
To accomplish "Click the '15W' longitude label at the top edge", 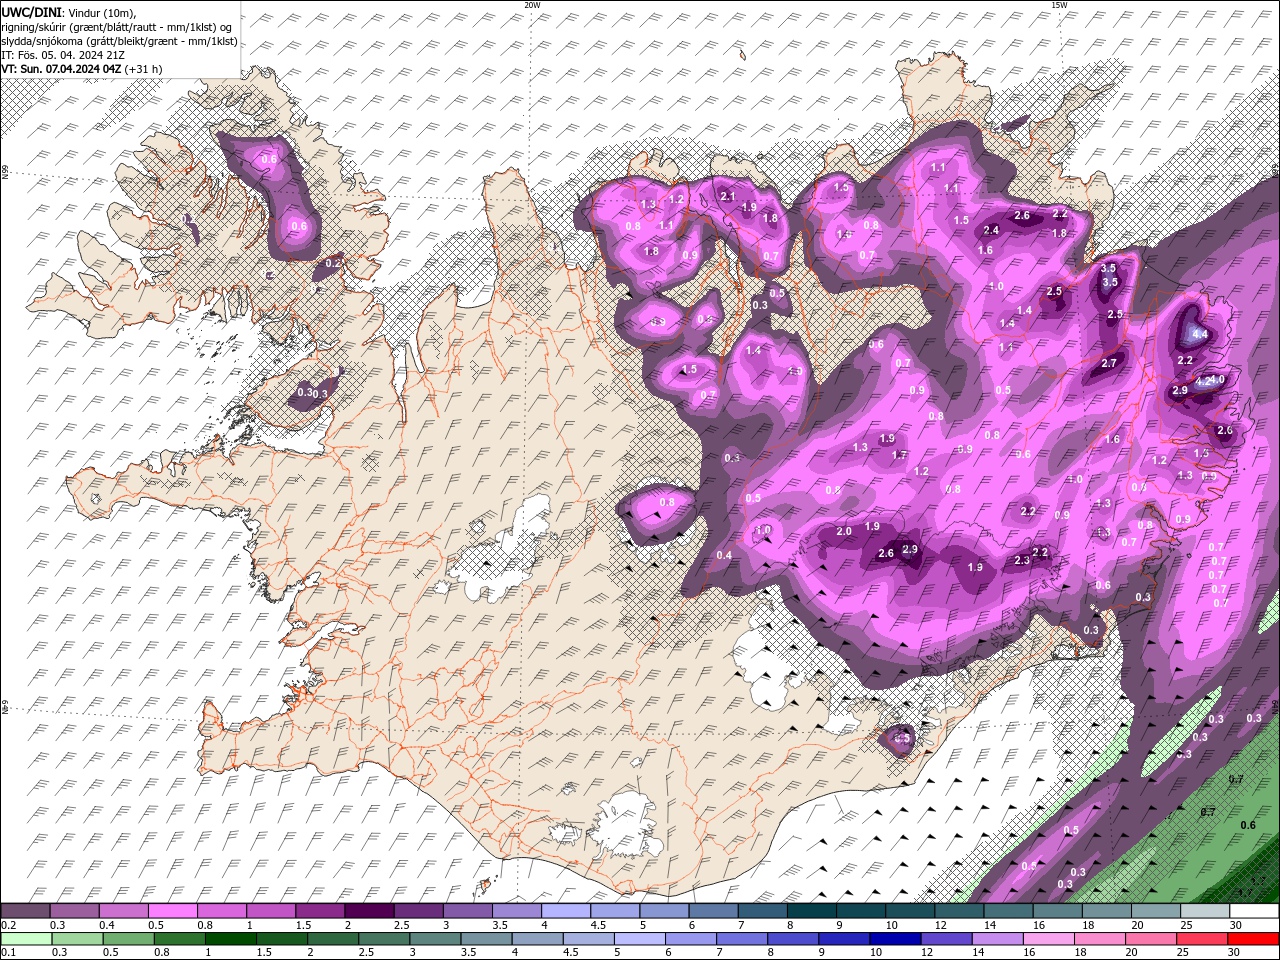I will pyautogui.click(x=1059, y=5).
